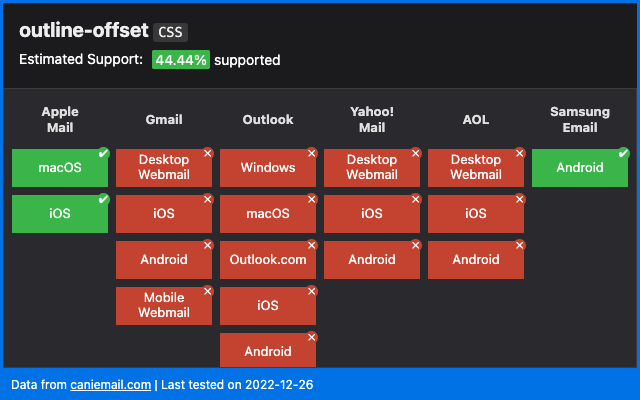
Task: Click the outline-offset title heading
Action: pyautogui.click(x=84, y=31)
